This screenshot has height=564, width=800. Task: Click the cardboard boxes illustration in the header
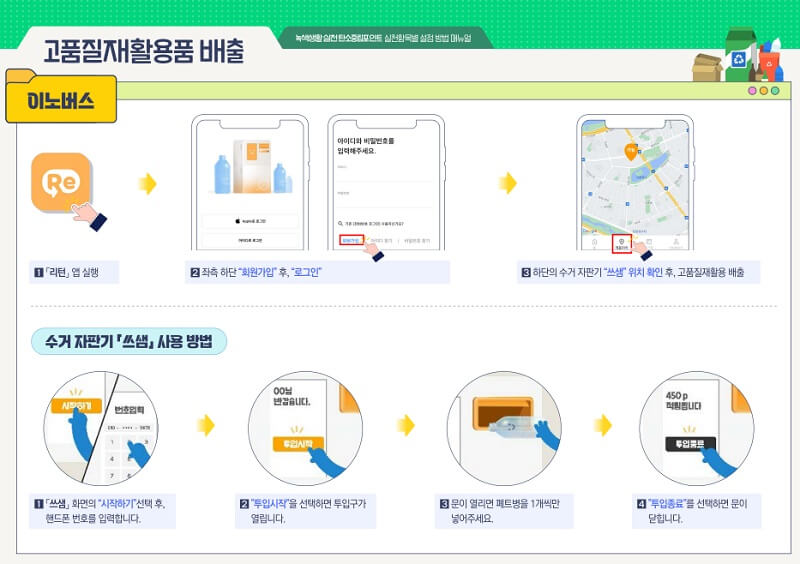point(707,68)
